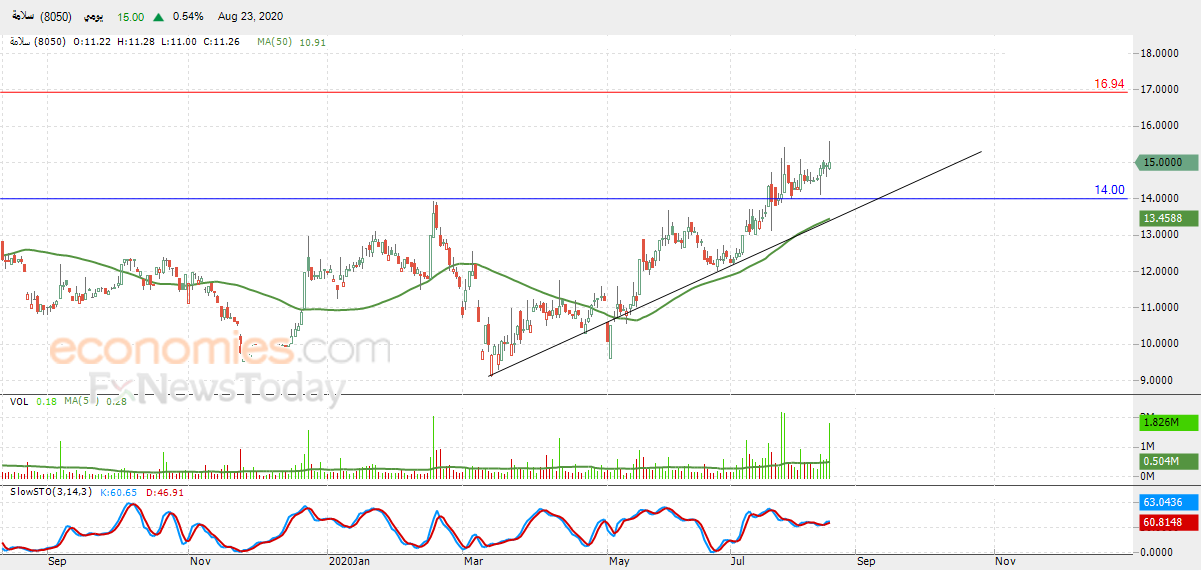
Task: Click the 16.0000 price axis label
Action: (x=1162, y=126)
